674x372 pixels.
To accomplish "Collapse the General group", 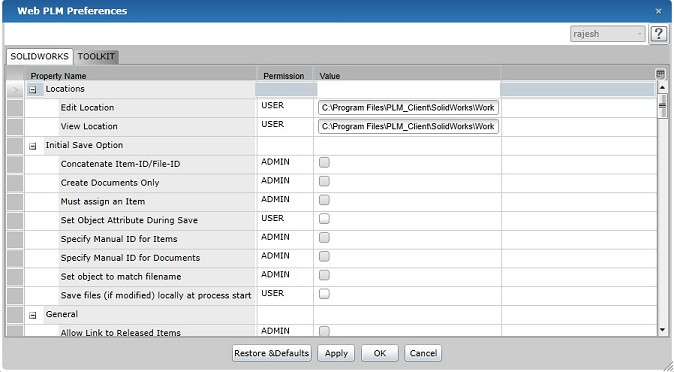I will click(x=33, y=315).
